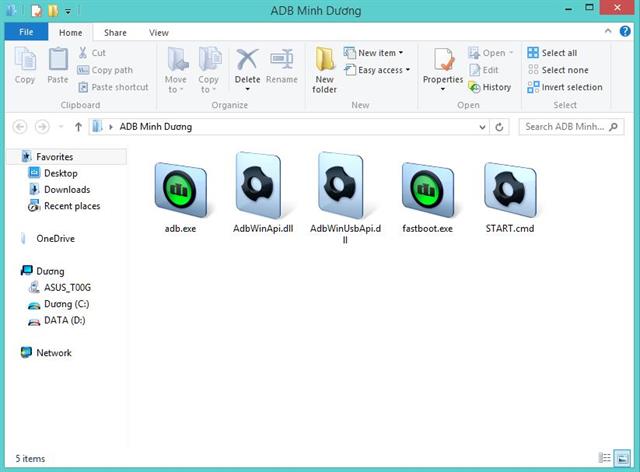Open OneDrive in the navigation pane
Viewport: 640px width, 472px height.
pyautogui.click(x=47, y=238)
